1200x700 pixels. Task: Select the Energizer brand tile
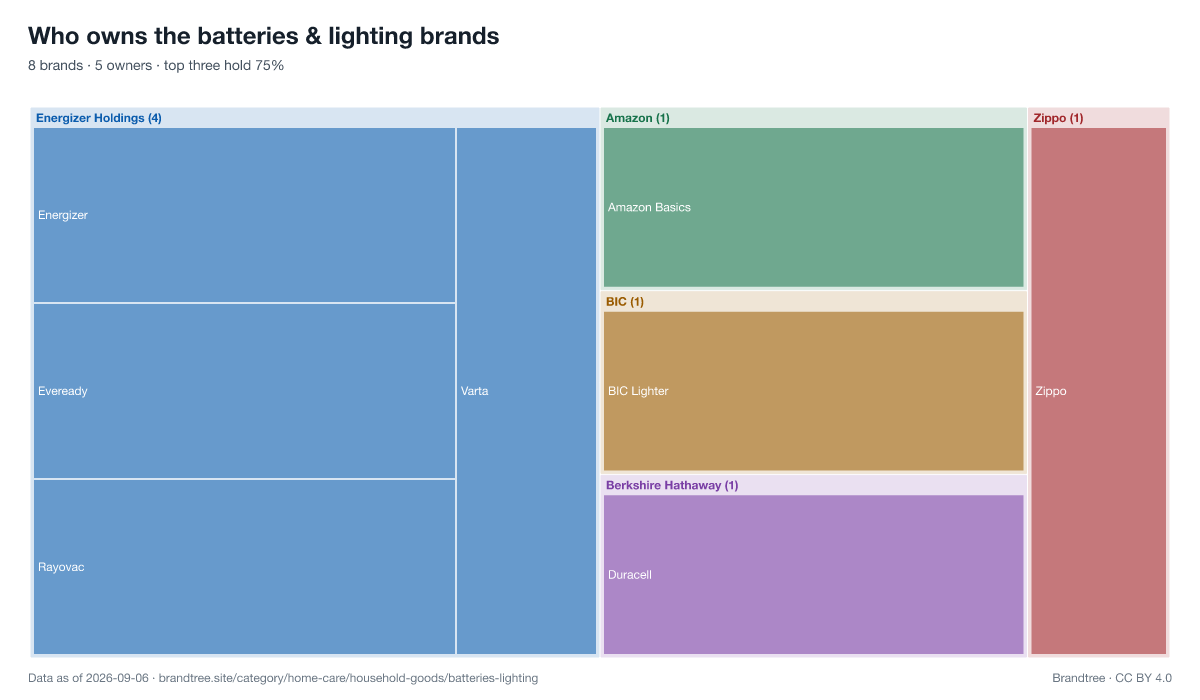coord(245,215)
